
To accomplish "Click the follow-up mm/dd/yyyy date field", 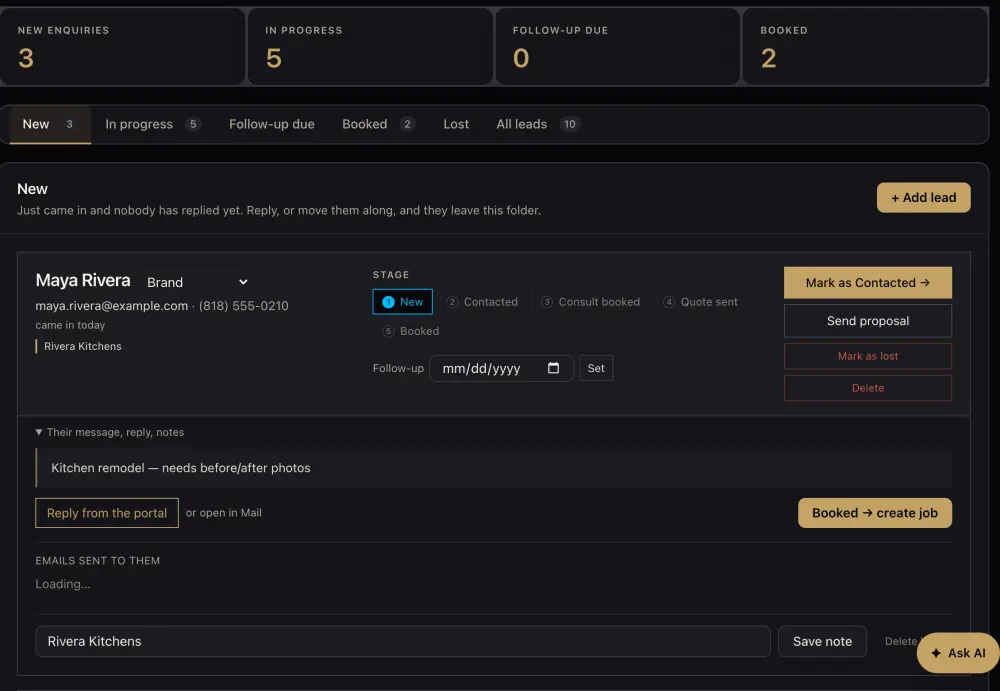I will point(501,368).
